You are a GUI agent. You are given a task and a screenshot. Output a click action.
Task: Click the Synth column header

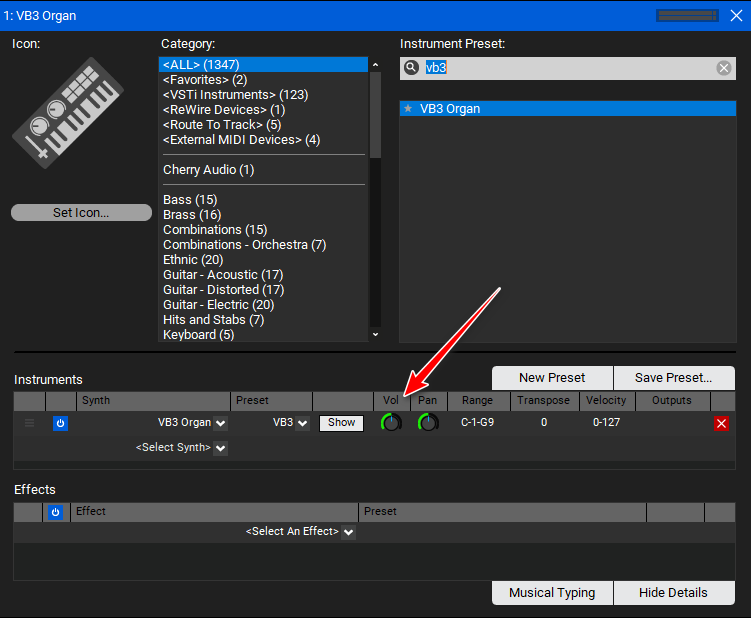153,401
